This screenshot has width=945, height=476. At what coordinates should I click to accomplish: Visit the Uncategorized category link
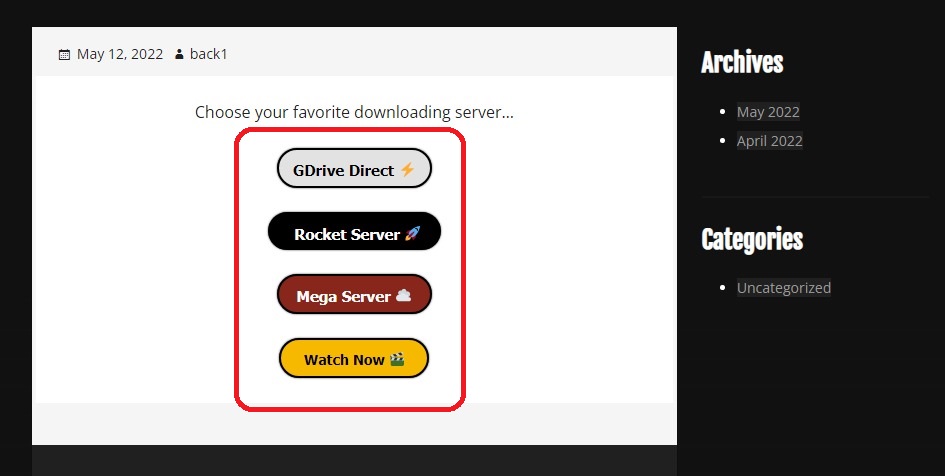pyautogui.click(x=783, y=288)
